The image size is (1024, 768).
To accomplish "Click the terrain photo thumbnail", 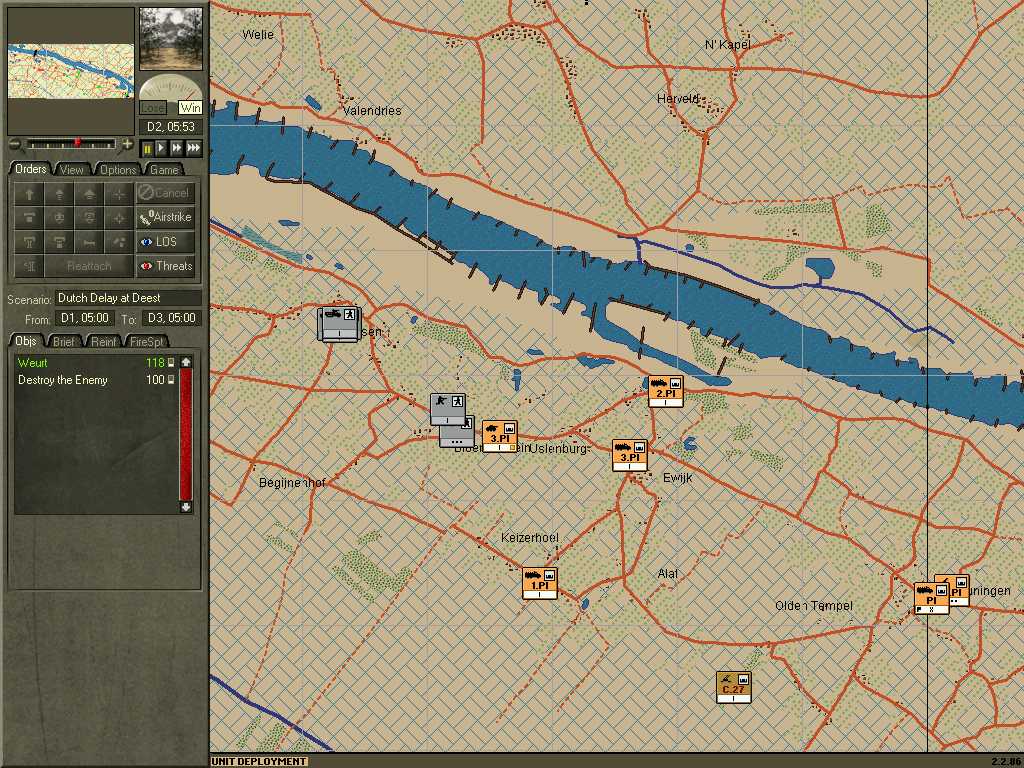I will pos(171,39).
